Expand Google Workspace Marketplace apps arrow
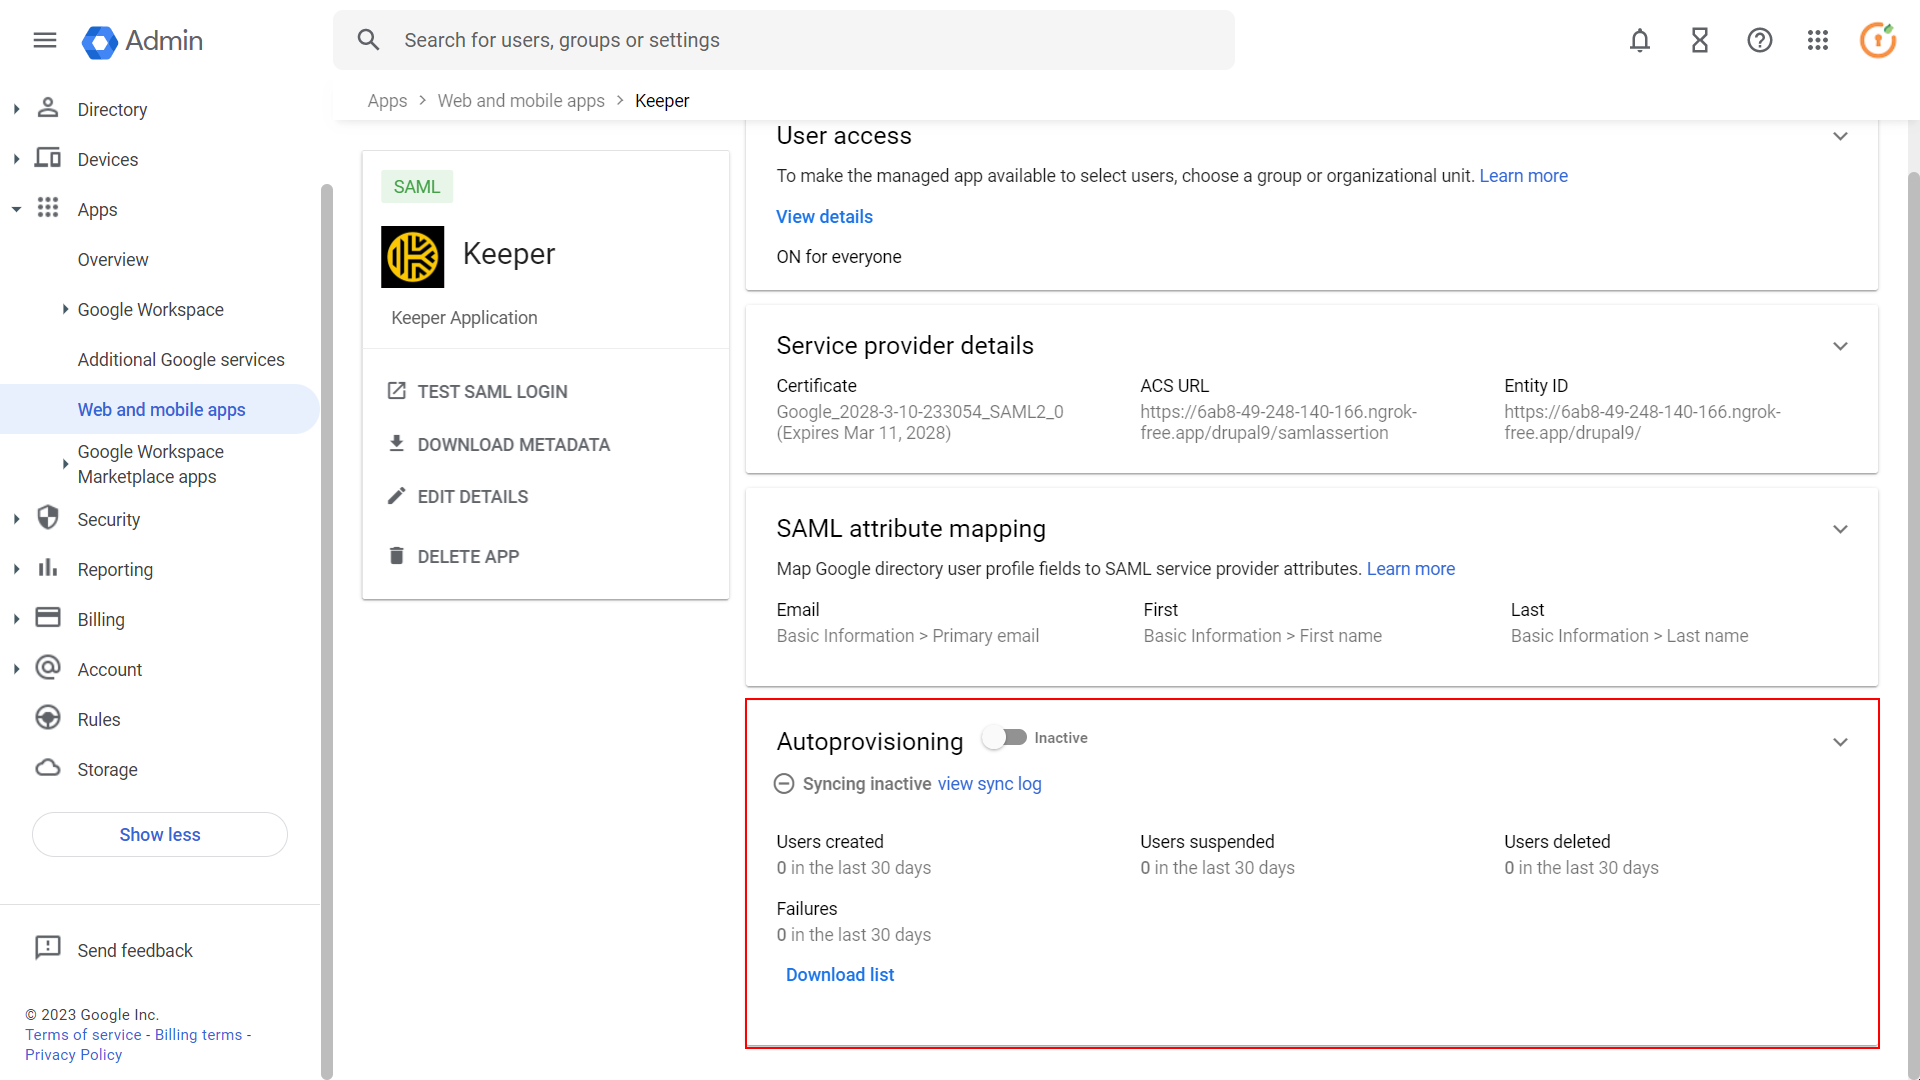 coord(65,464)
